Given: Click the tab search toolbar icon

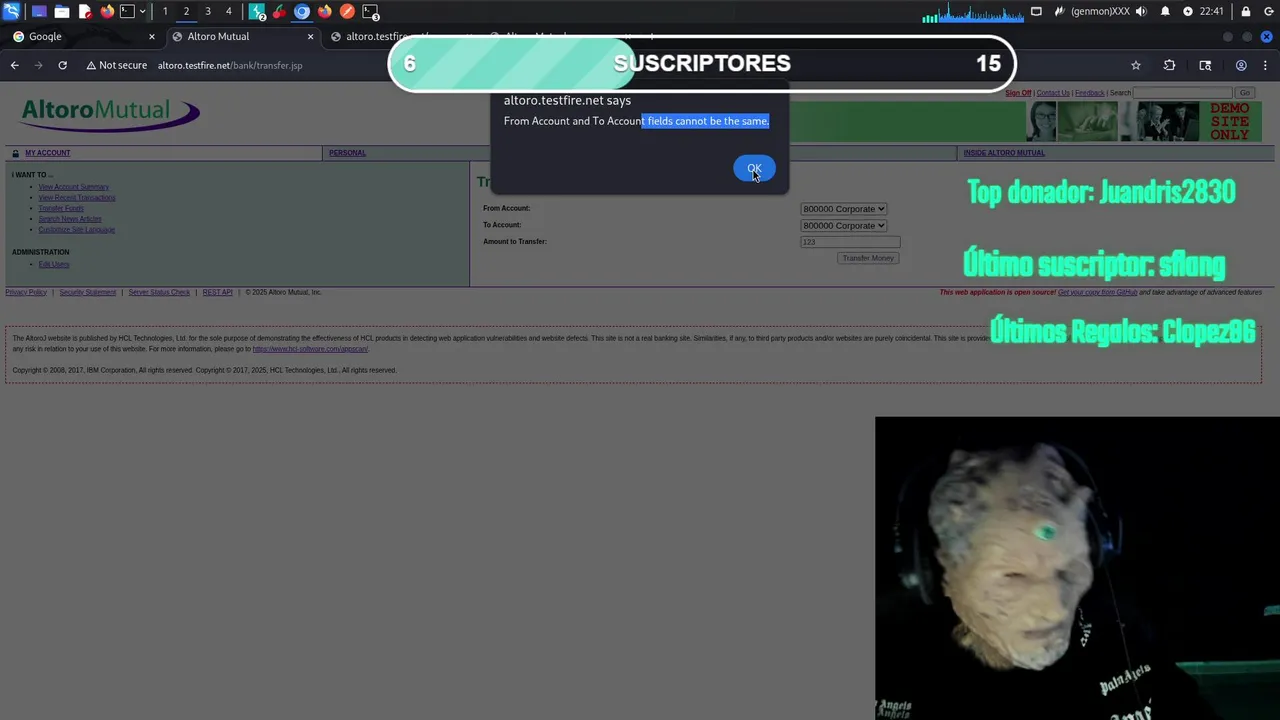Looking at the screenshot, I should point(1205,65).
